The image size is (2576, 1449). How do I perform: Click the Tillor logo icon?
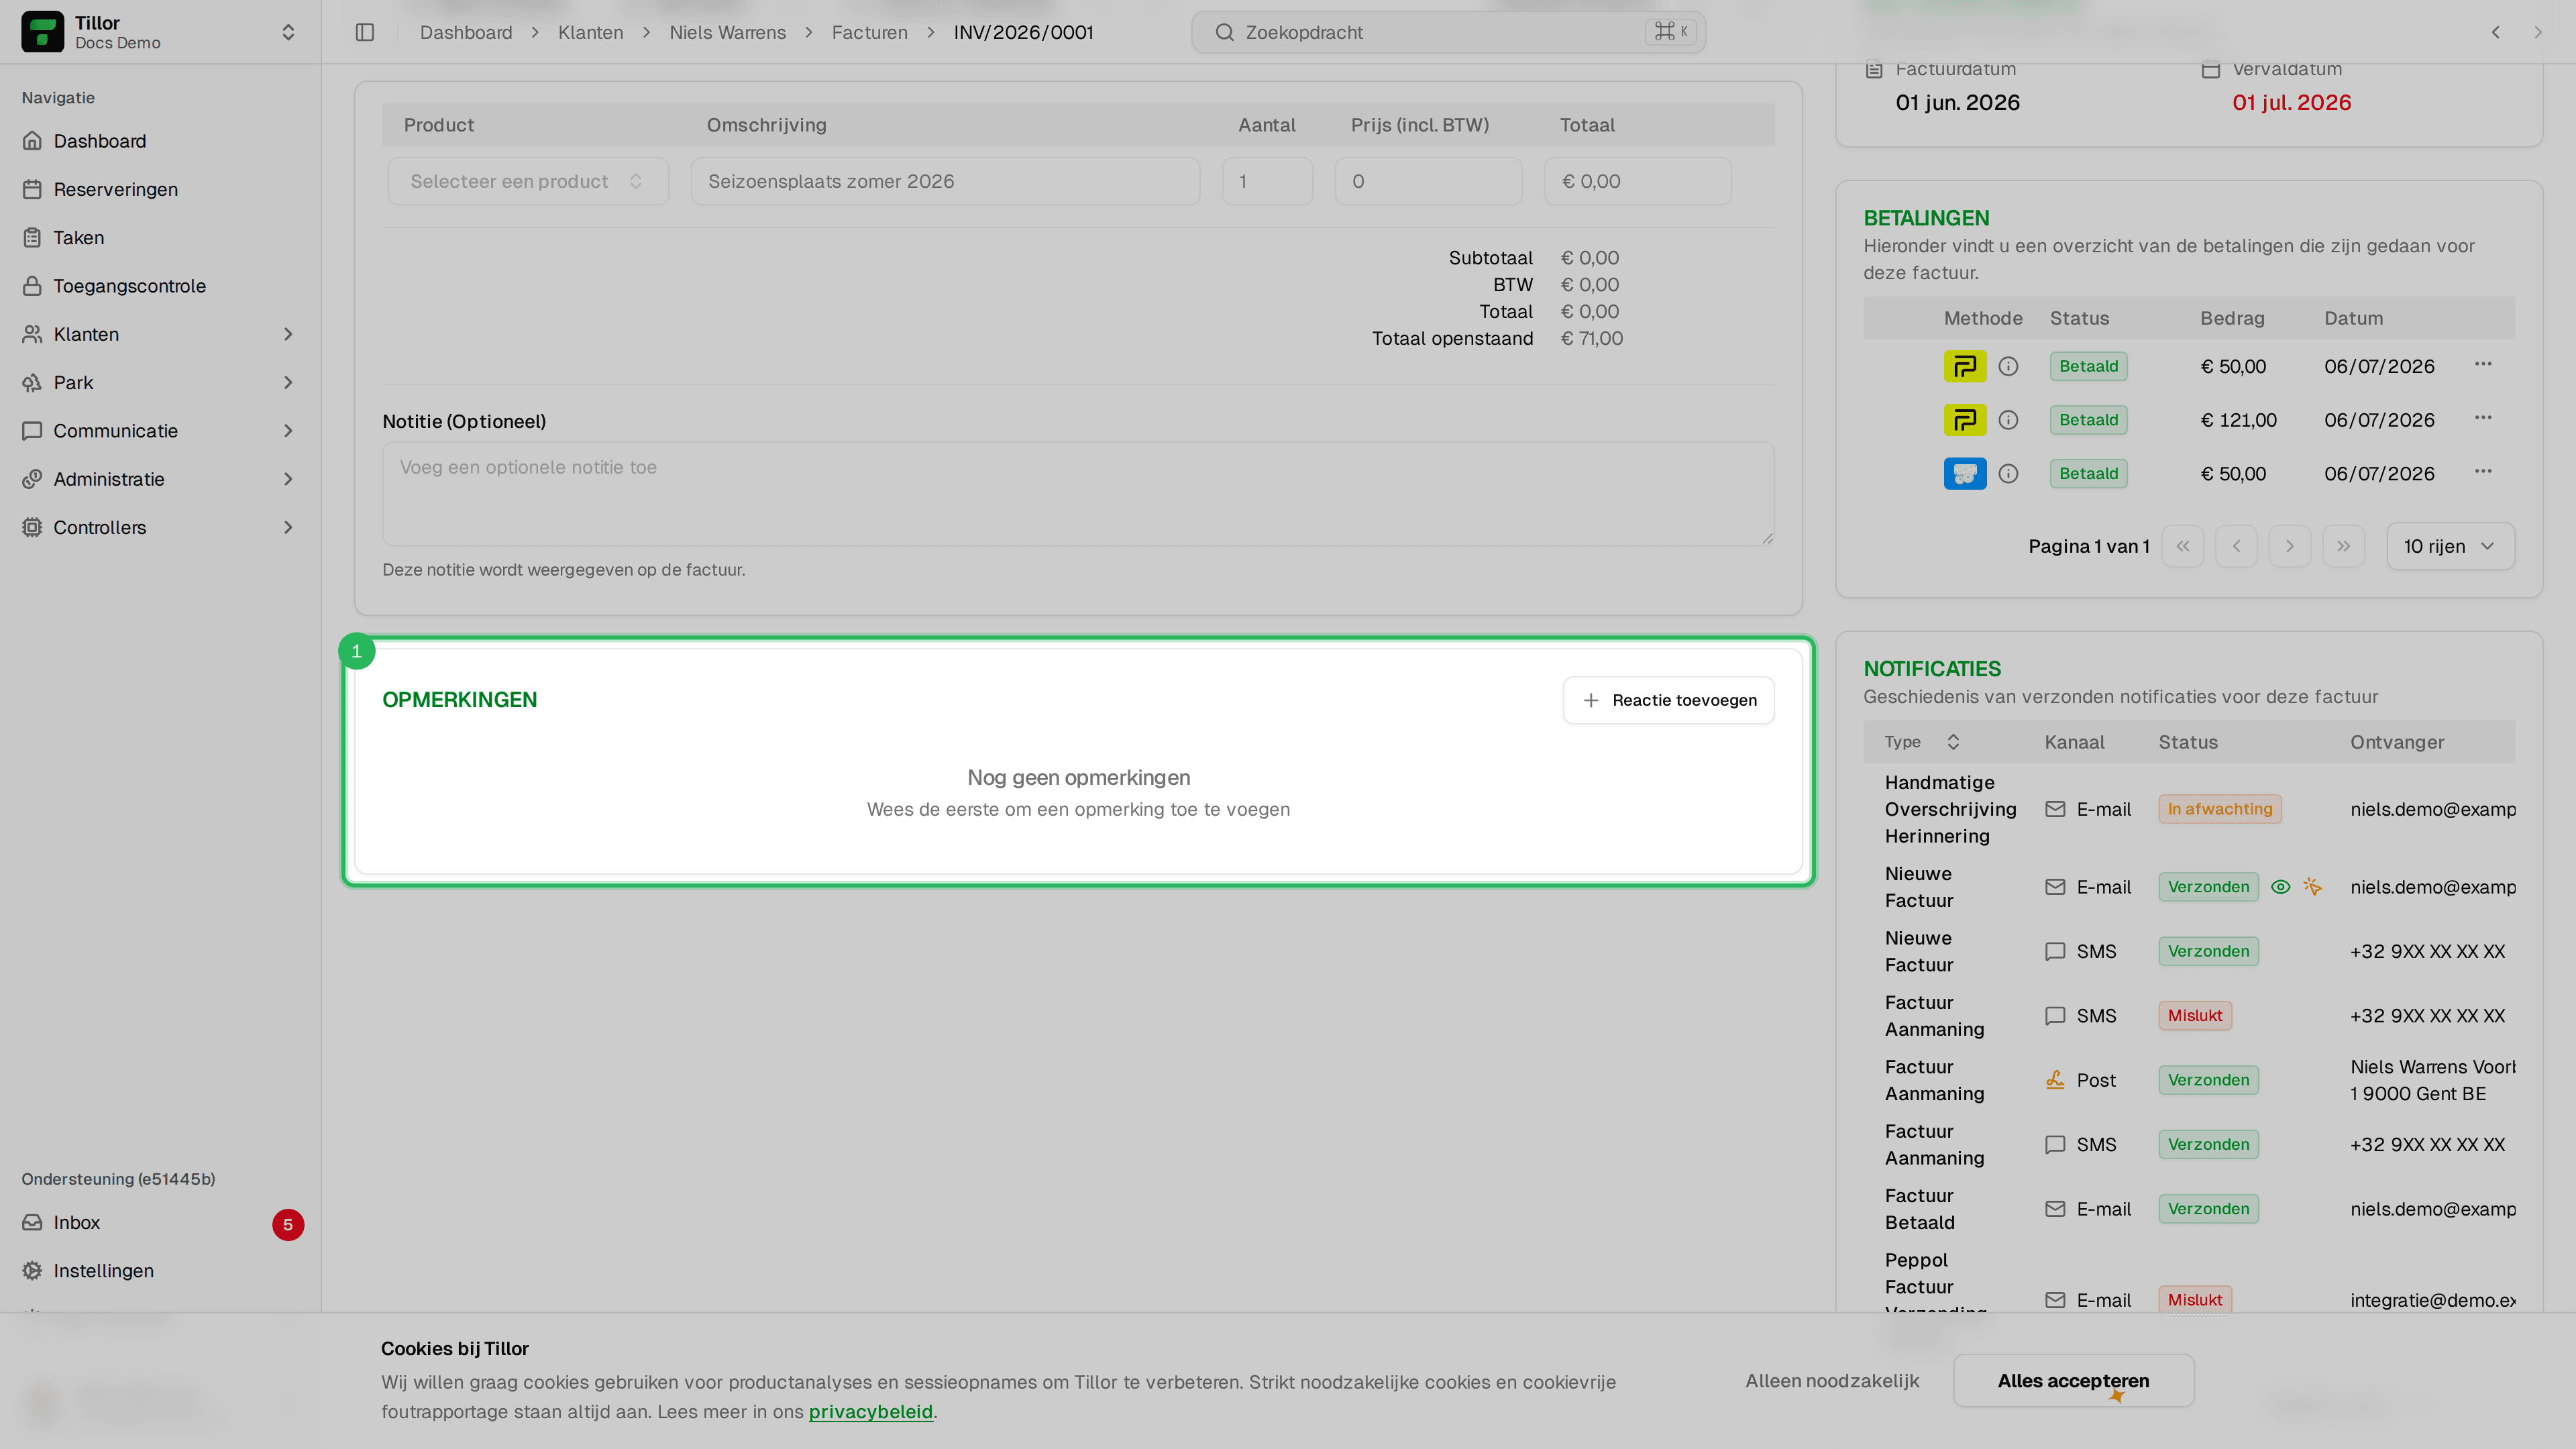[x=42, y=32]
